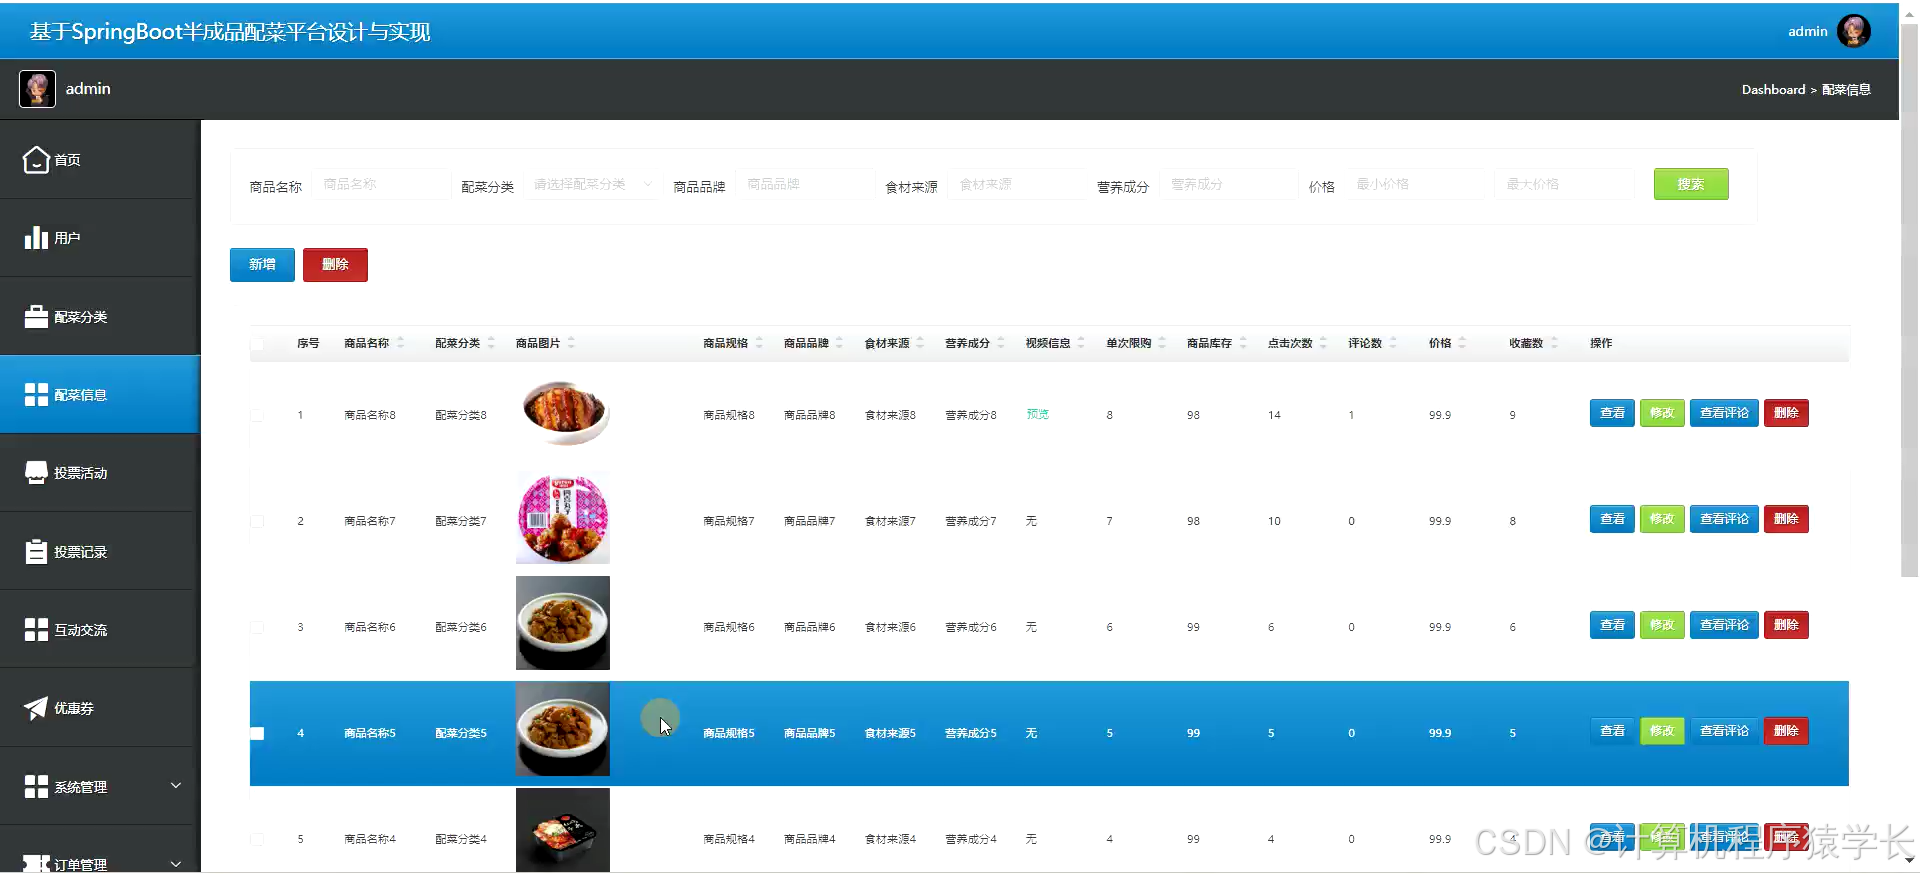Click the grid icon for 系统管理
The width and height of the screenshot is (1920, 874).
point(36,786)
